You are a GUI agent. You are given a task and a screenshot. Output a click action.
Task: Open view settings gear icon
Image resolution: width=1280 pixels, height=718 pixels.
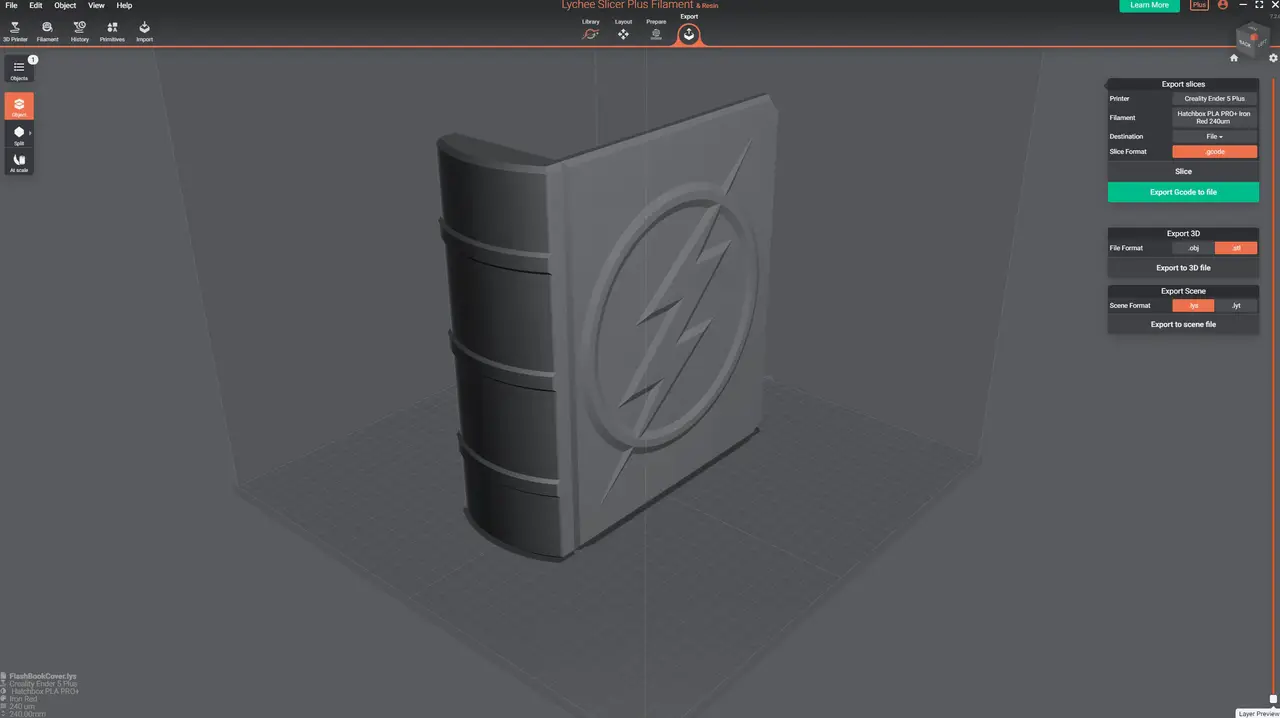(1273, 58)
